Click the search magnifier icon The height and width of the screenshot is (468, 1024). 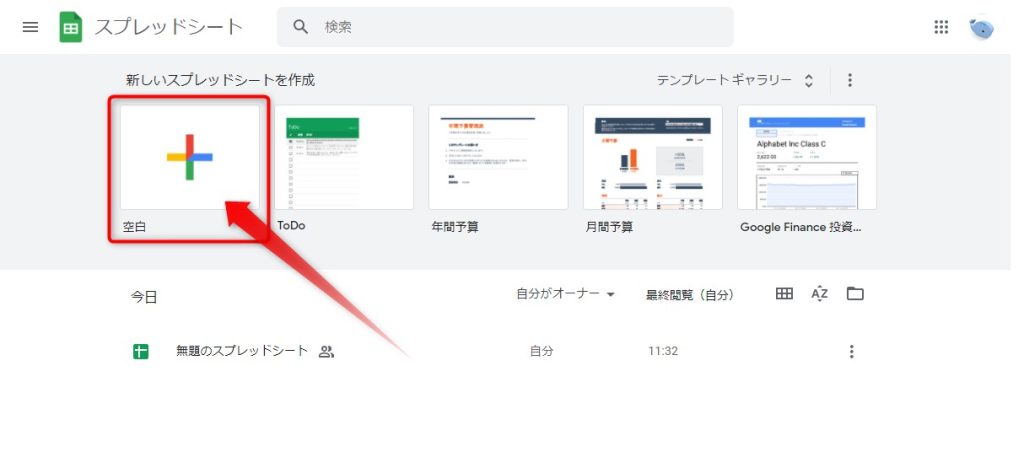300,27
